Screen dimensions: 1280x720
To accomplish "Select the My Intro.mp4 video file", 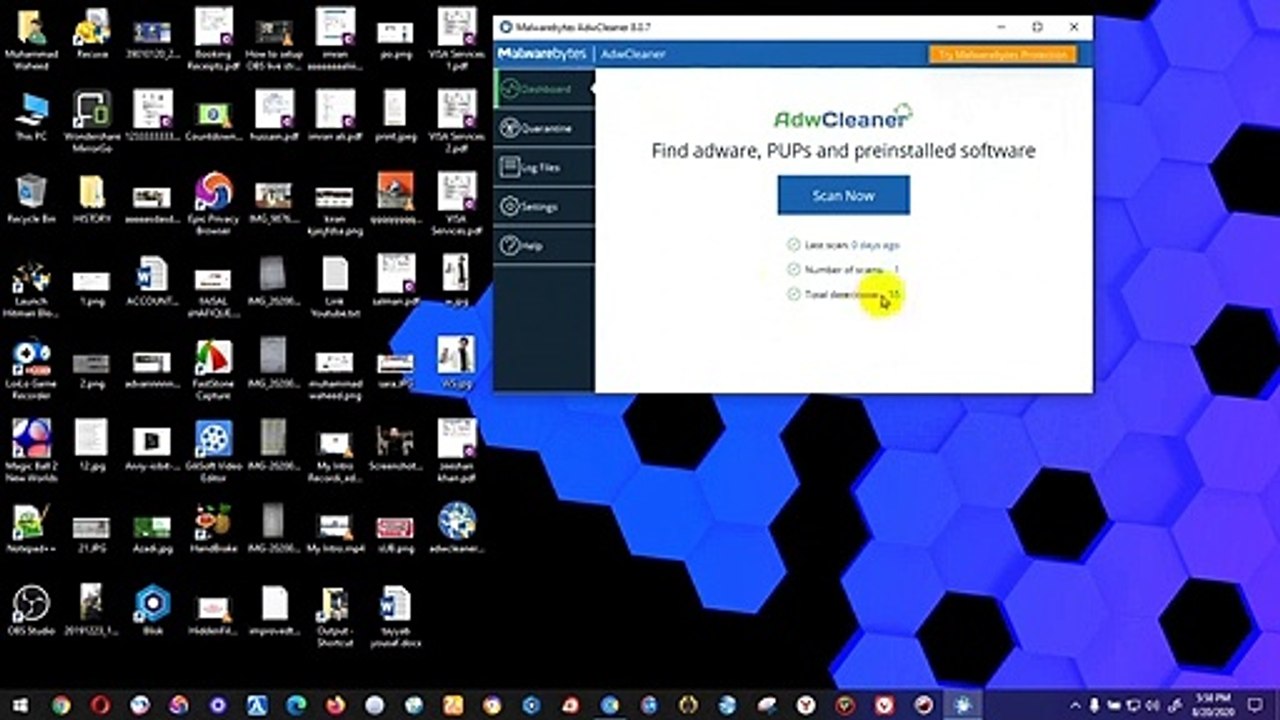I will click(x=334, y=532).
